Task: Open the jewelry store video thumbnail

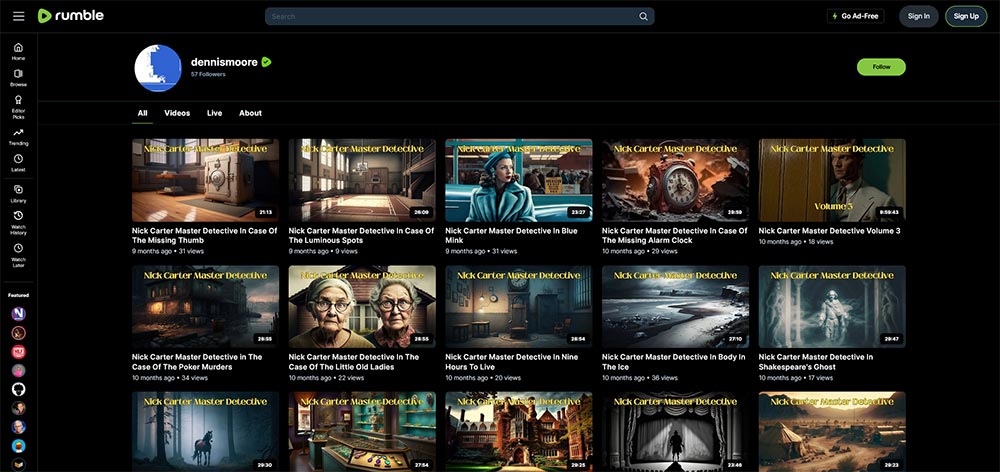Action: click(x=362, y=432)
